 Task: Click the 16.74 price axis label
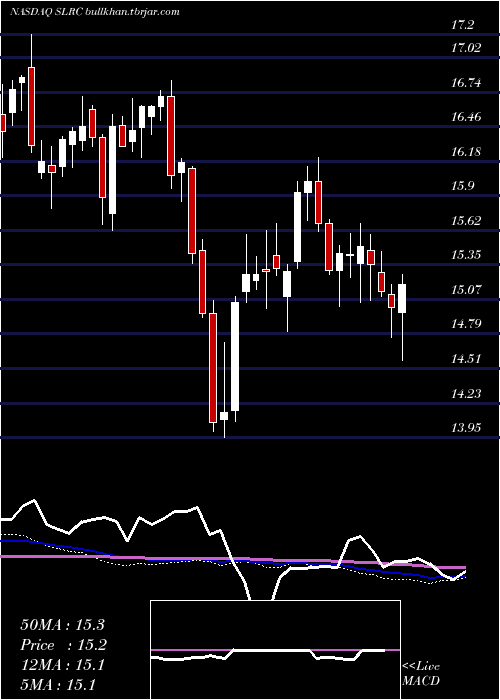(466, 82)
